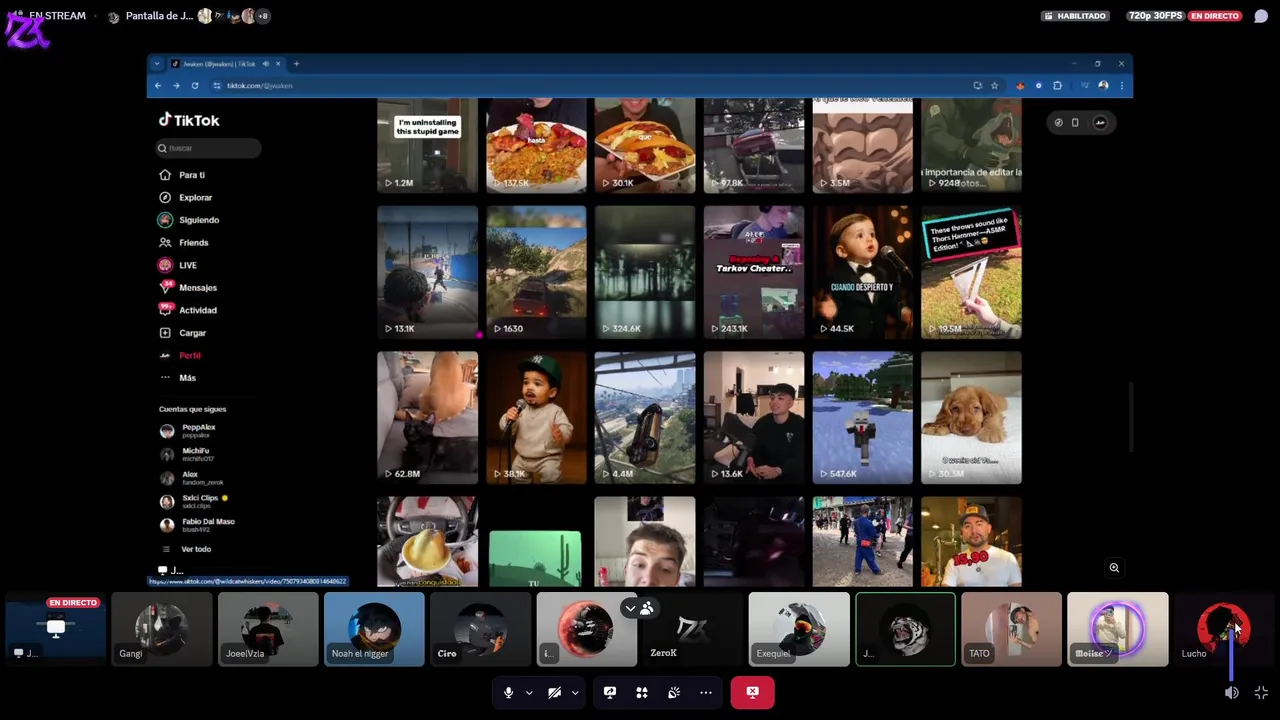Screen dimensions: 1280x720
Task: Open the Discord chat icon at top right
Action: point(1262,16)
